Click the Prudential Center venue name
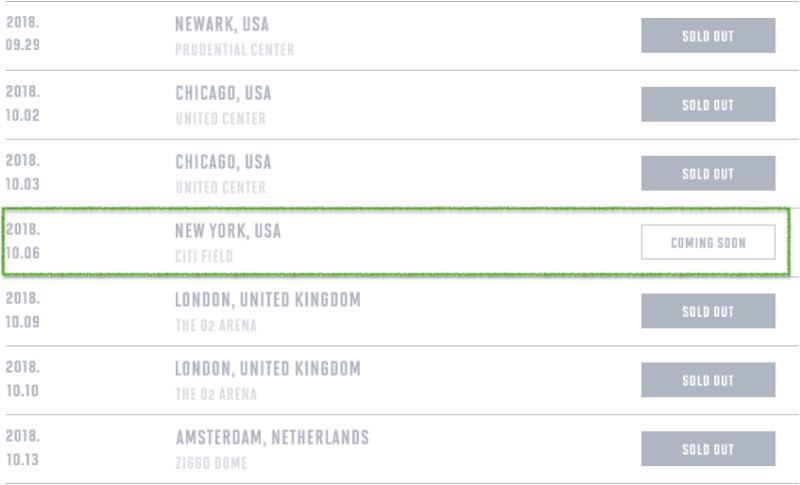The height and width of the screenshot is (485, 800). (x=235, y=49)
